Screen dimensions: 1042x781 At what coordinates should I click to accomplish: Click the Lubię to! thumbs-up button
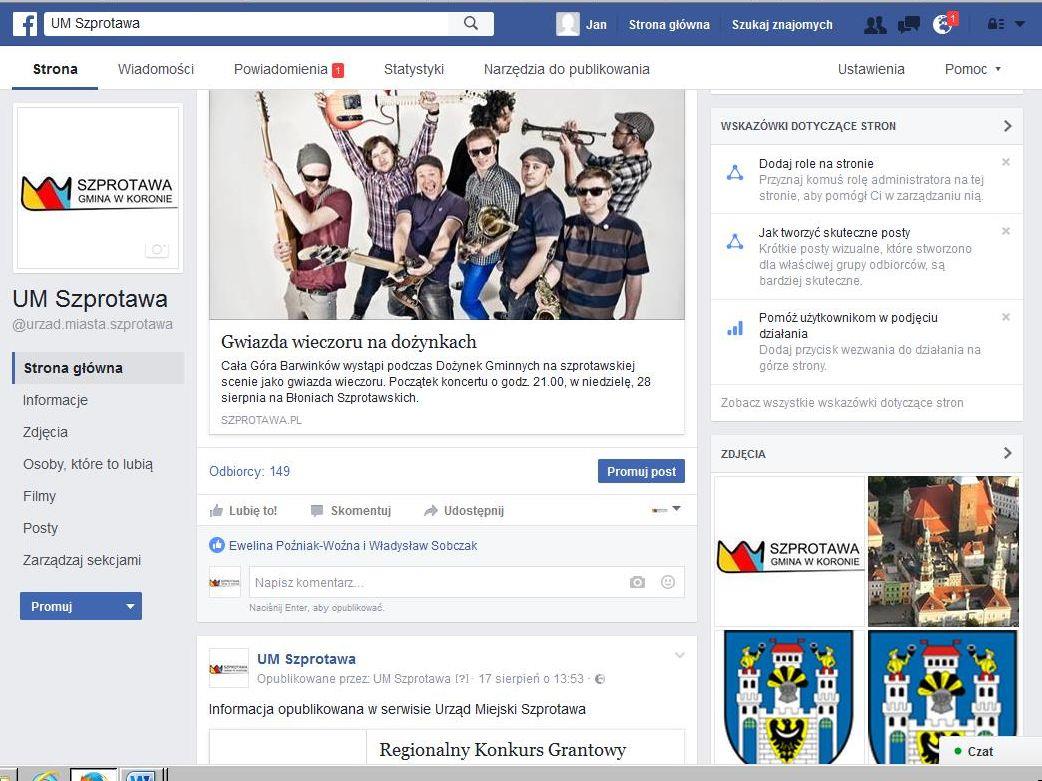tap(243, 510)
